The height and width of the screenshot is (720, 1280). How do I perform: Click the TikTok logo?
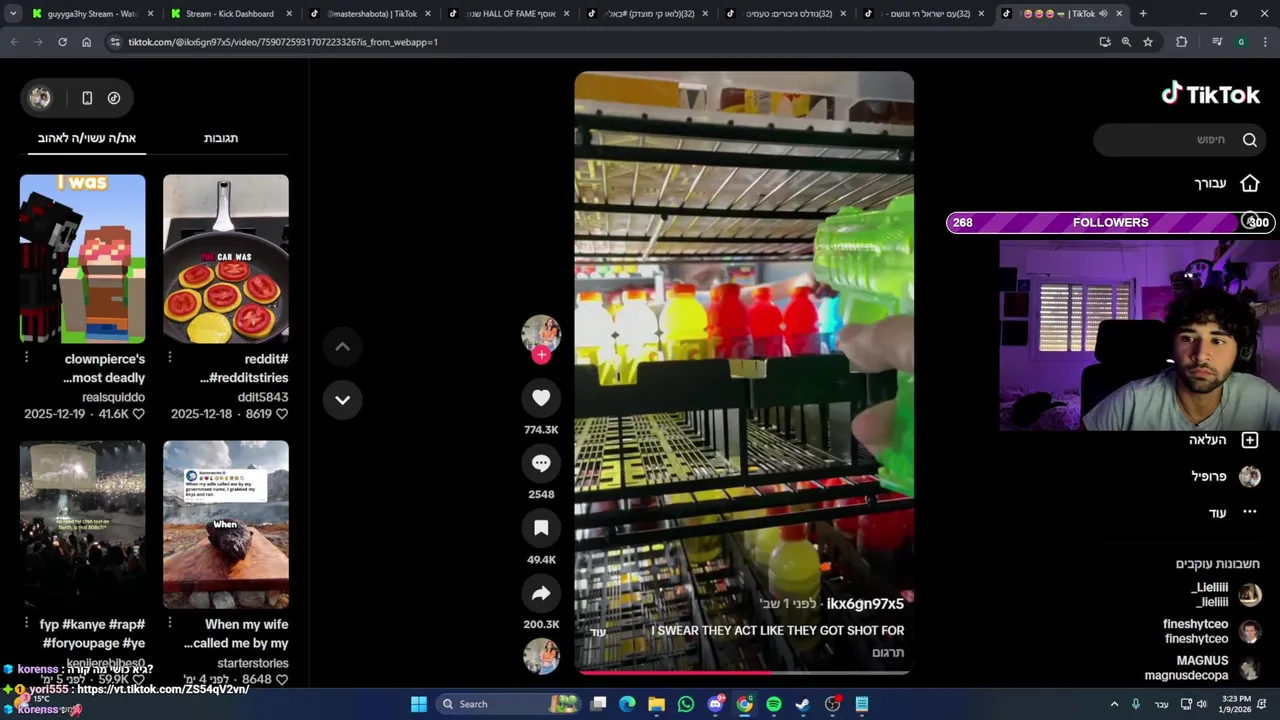(x=1210, y=94)
